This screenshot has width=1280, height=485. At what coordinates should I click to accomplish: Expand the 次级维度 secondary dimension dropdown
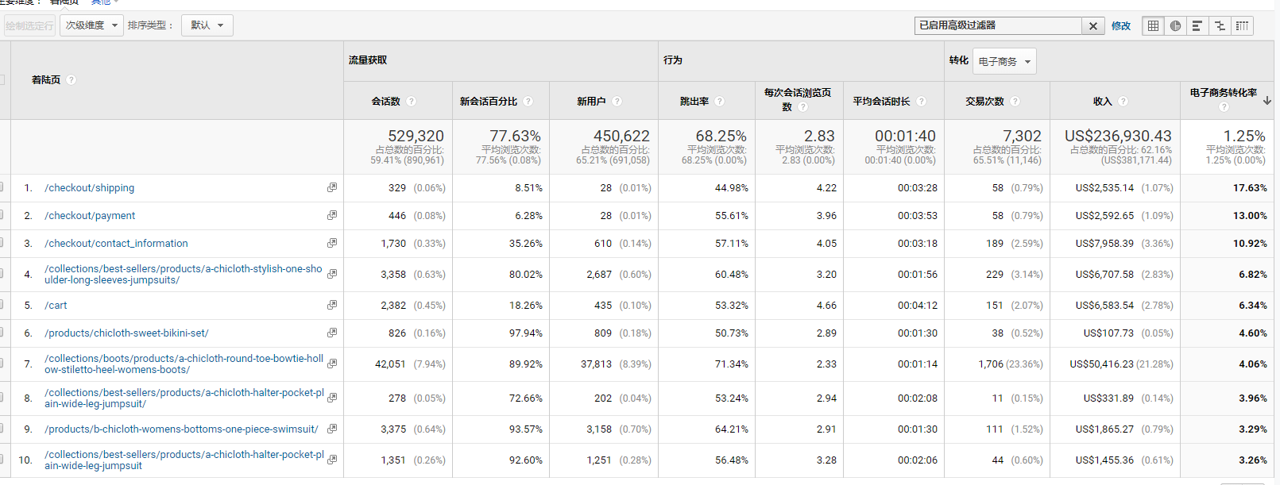[92, 25]
